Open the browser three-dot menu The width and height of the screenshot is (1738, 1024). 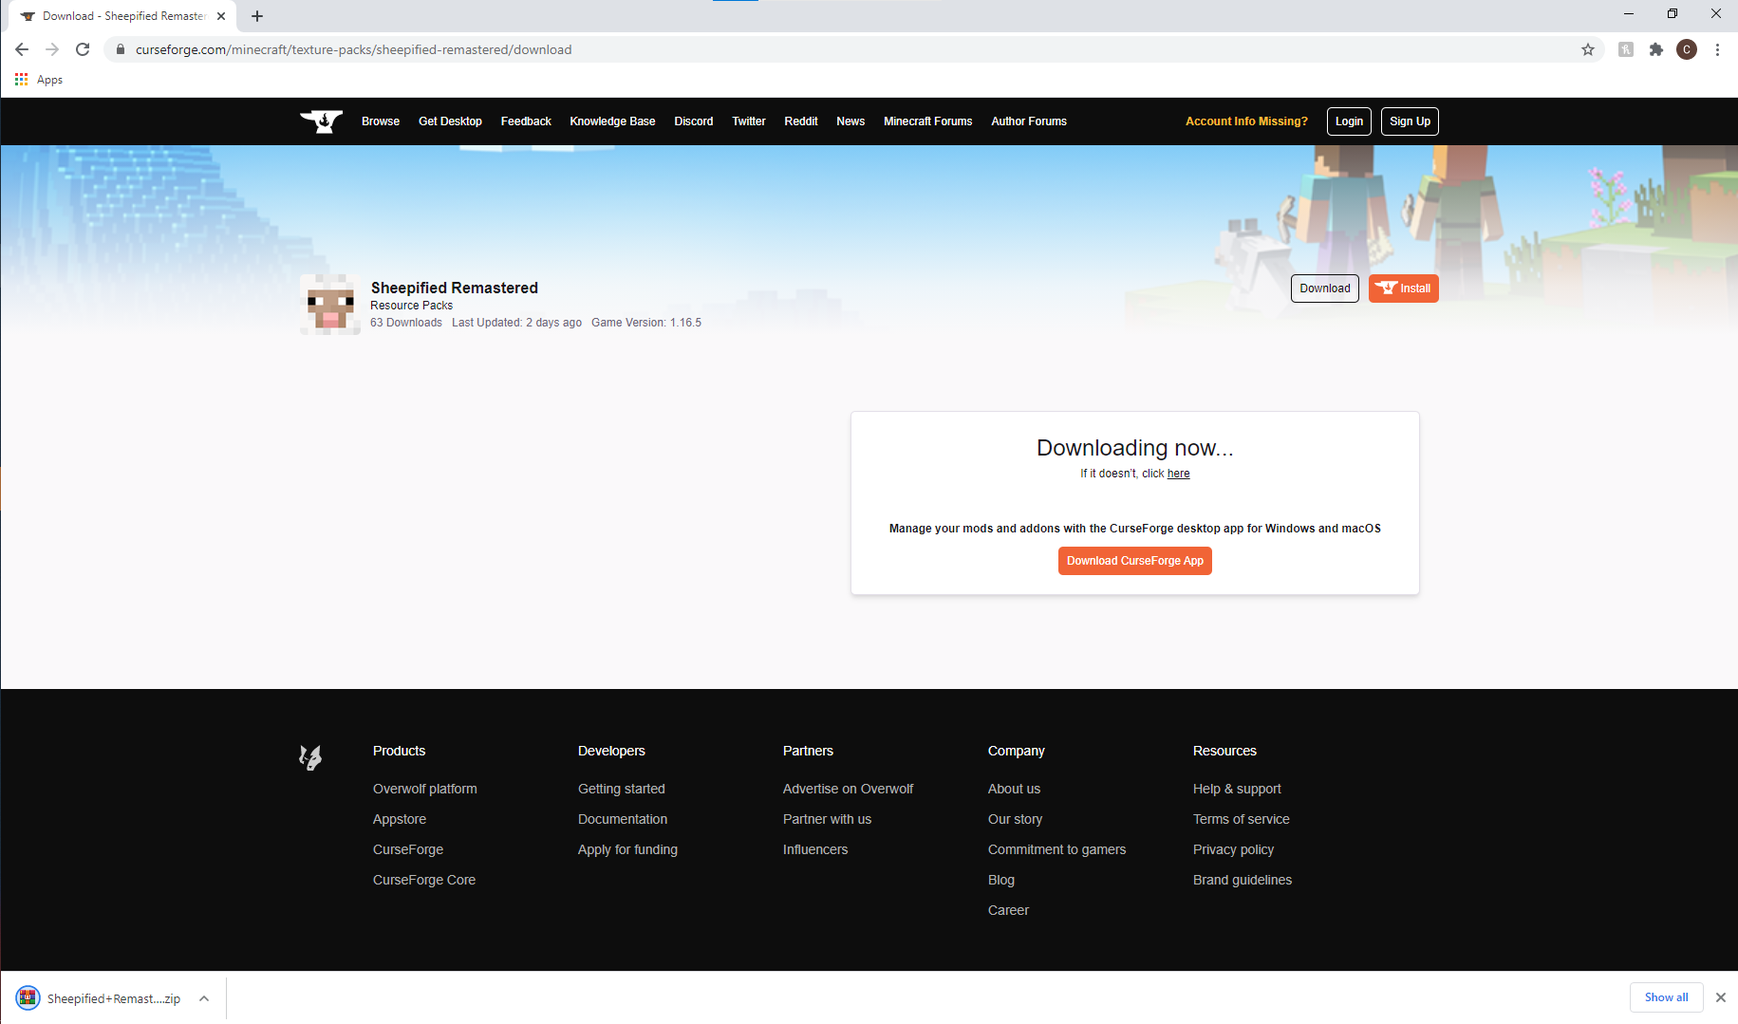(x=1717, y=49)
